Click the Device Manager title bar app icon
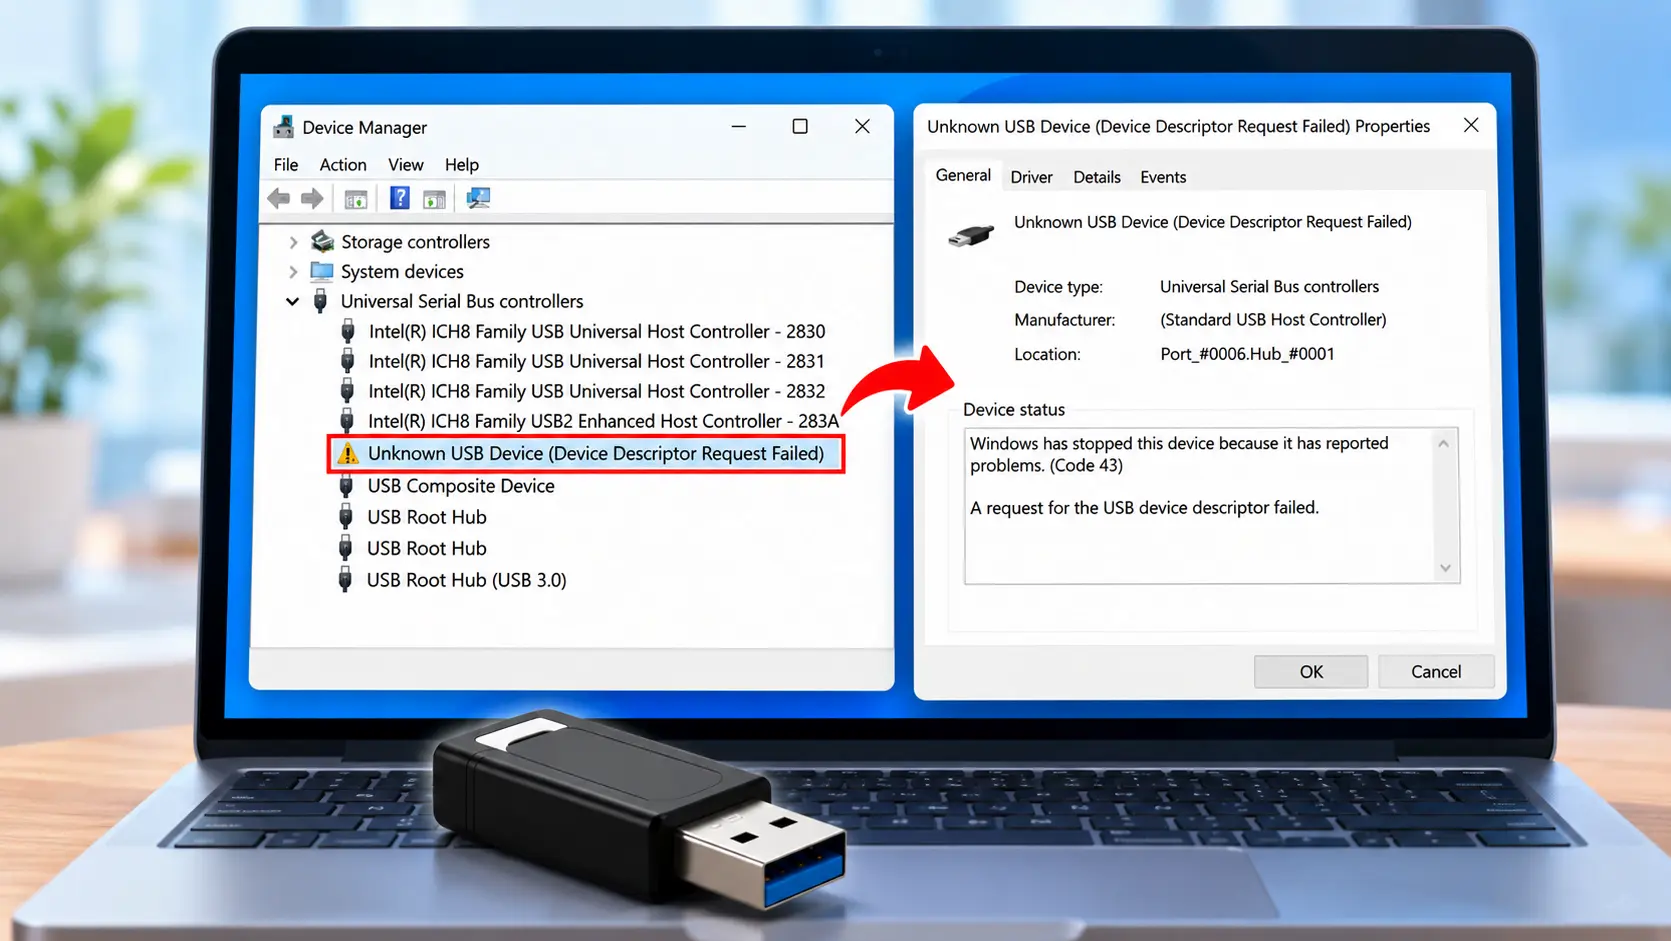This screenshot has width=1671, height=941. [x=283, y=127]
